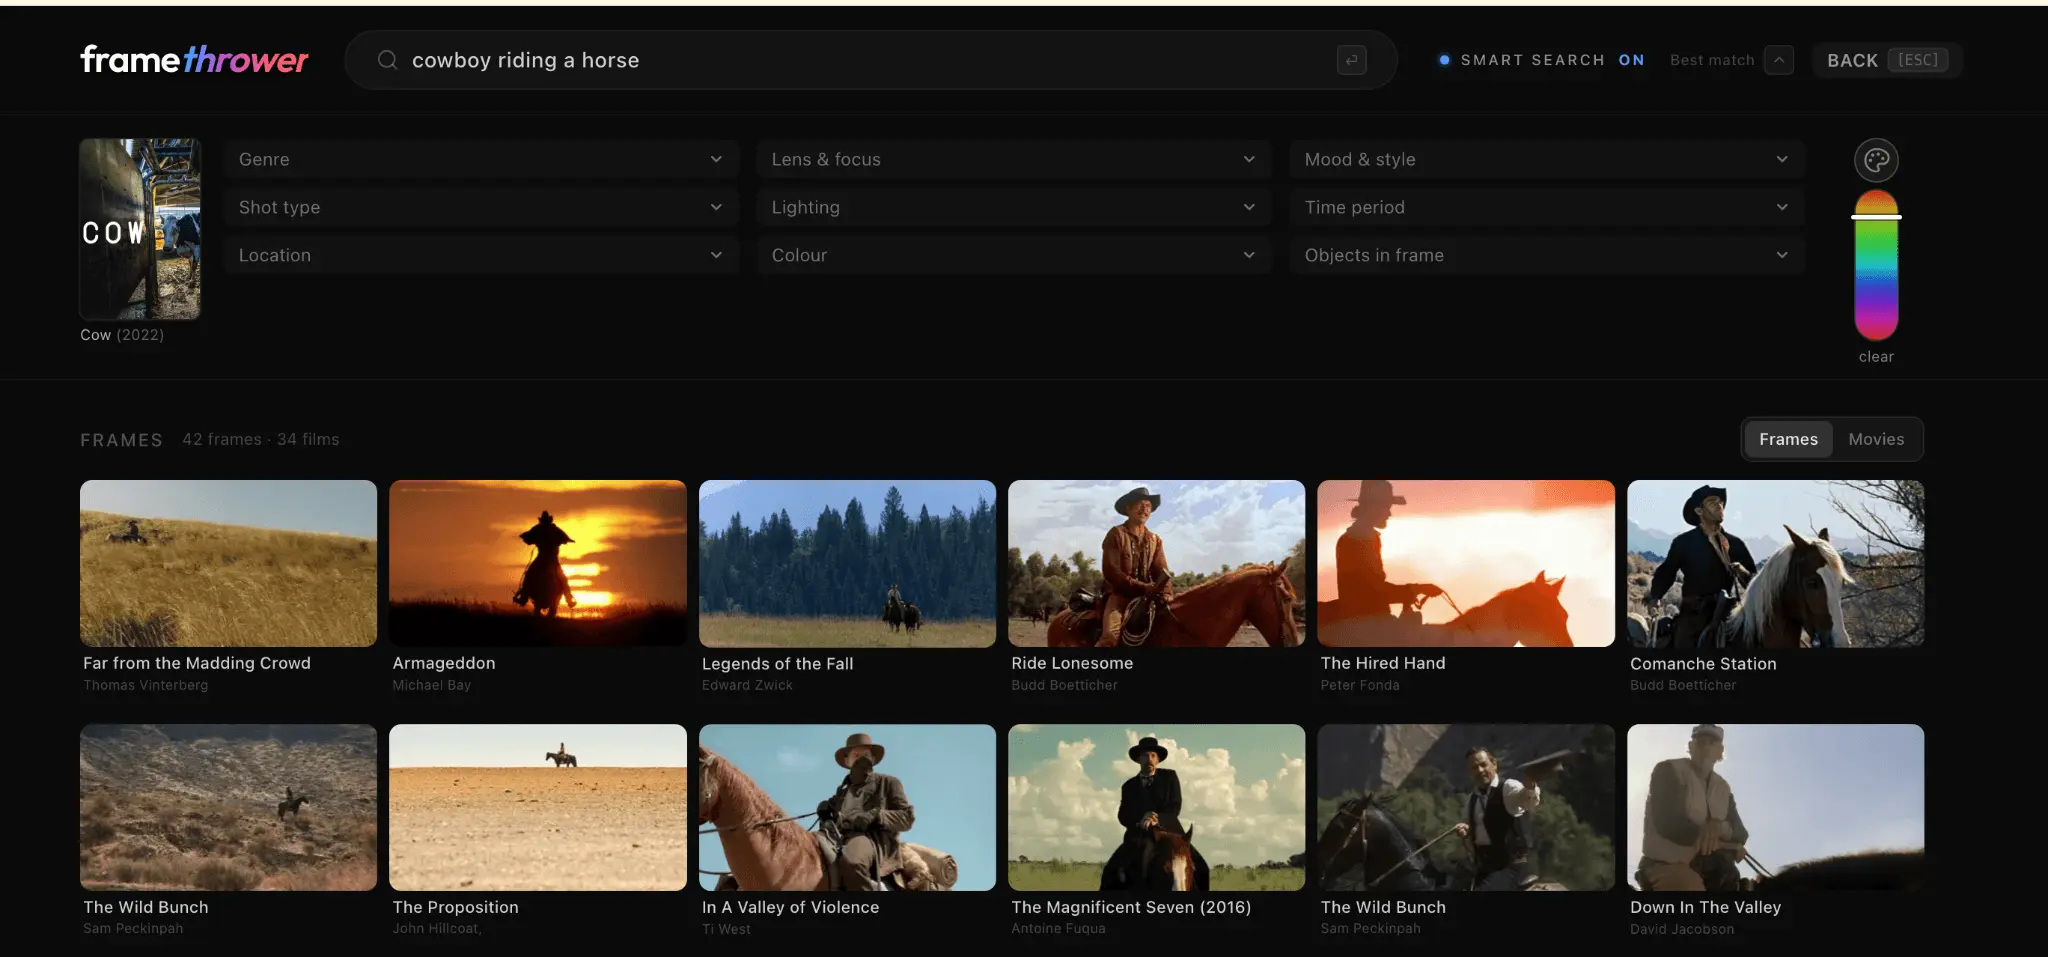Open the Armageddon sunset frame
The image size is (2048, 957).
pyautogui.click(x=538, y=563)
